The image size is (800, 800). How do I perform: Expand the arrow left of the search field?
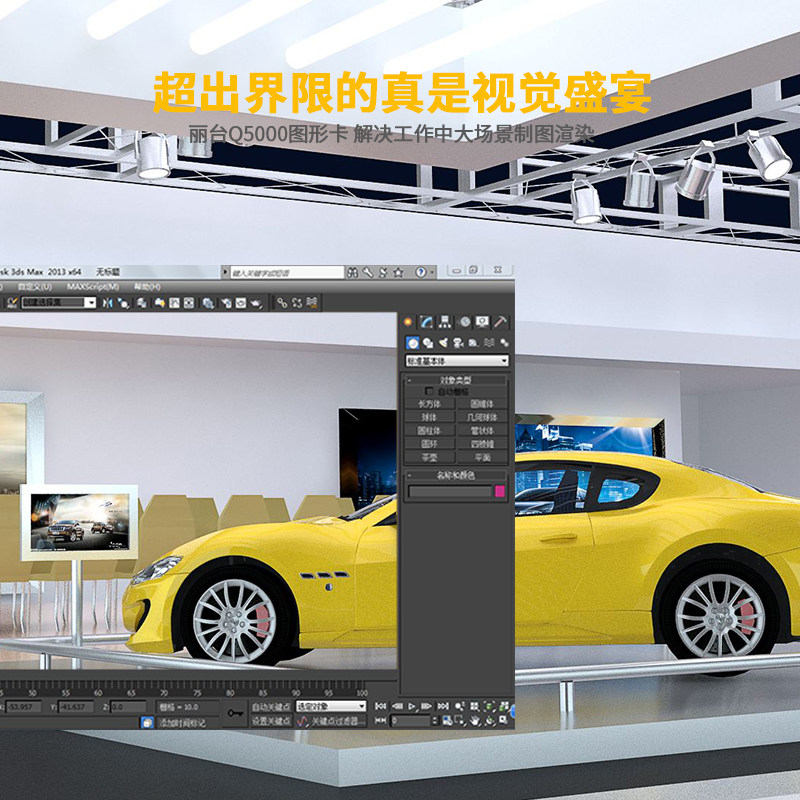pyautogui.click(x=225, y=272)
